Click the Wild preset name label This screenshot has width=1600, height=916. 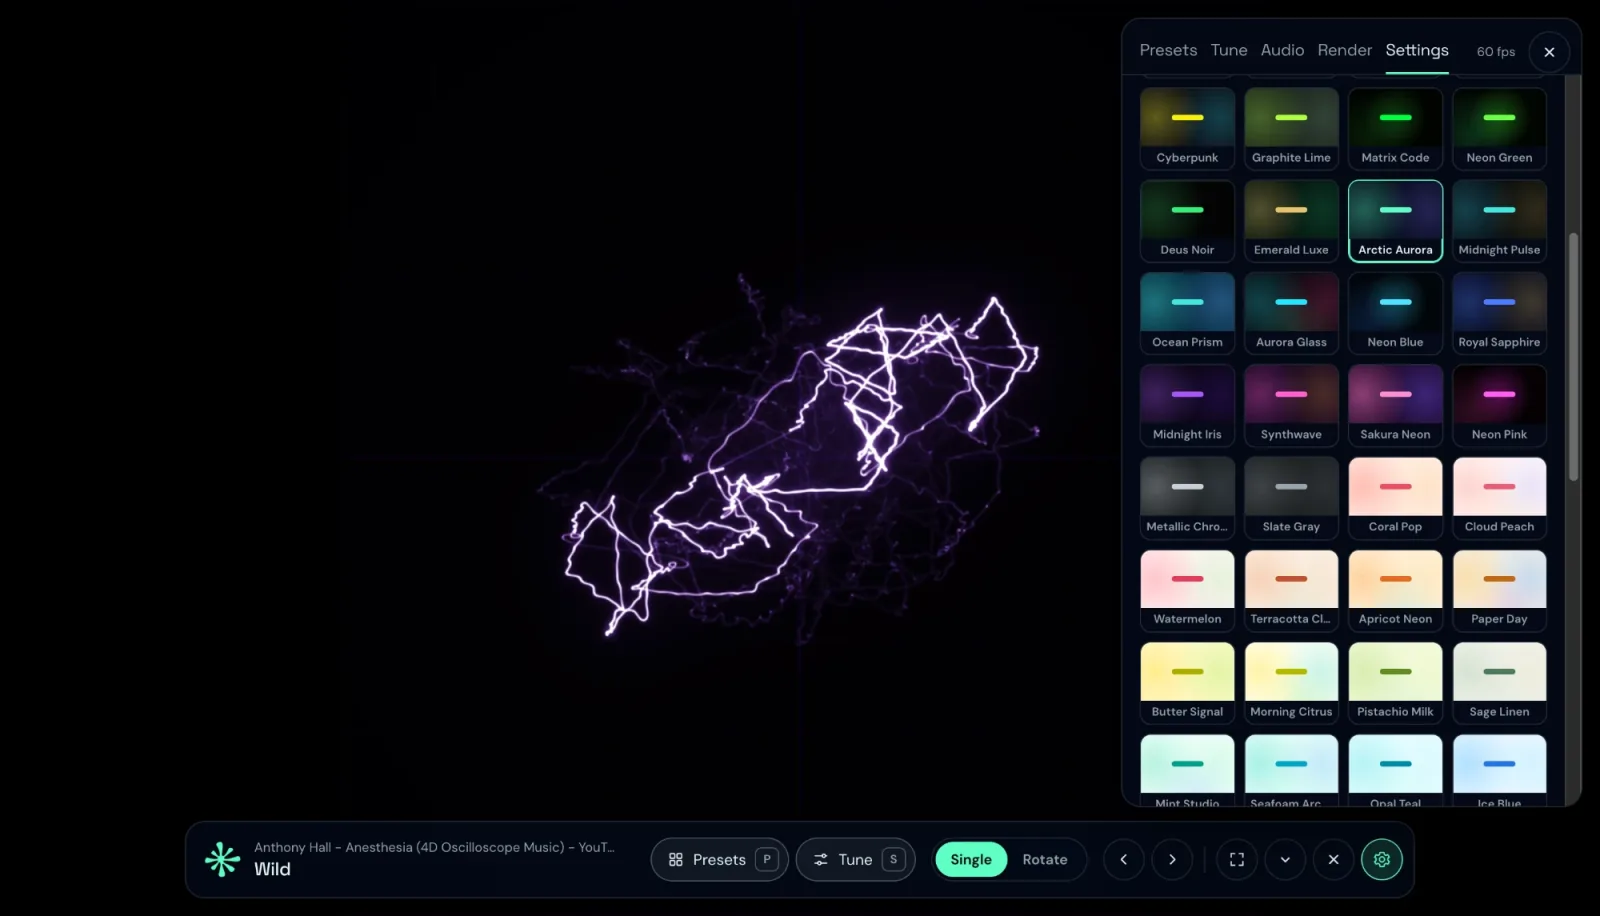[x=272, y=869]
